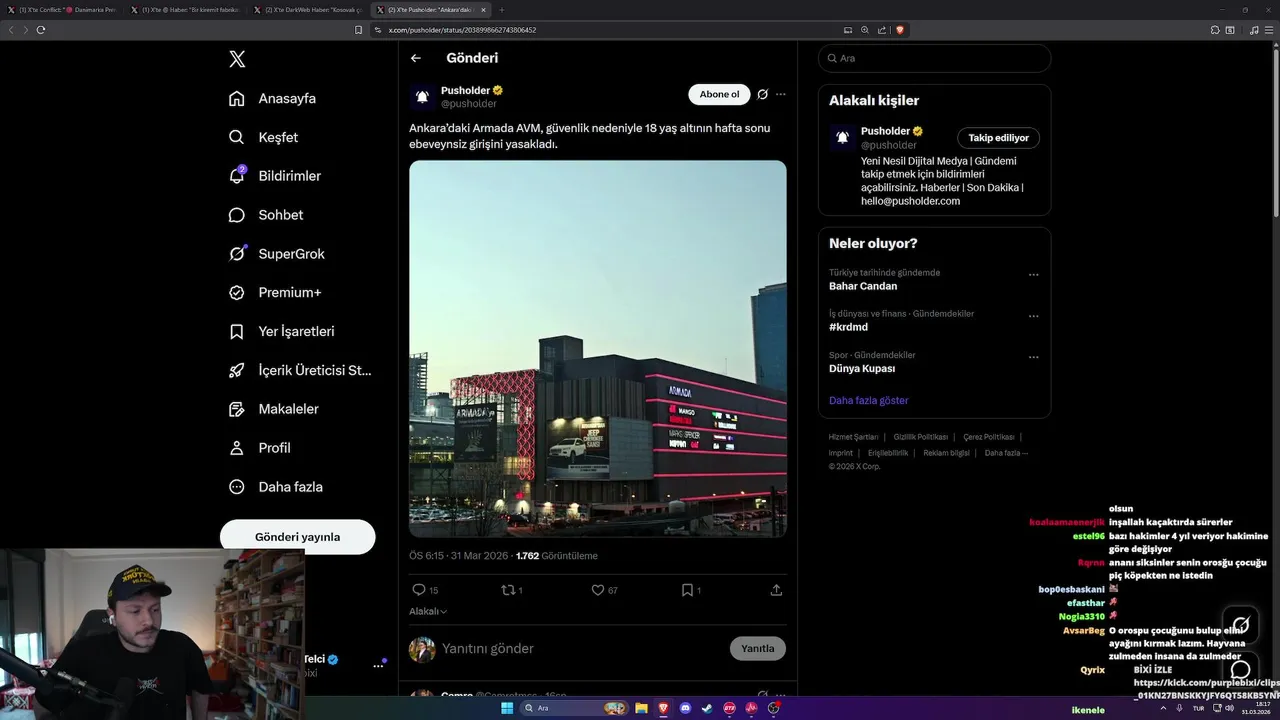Open Discord from the taskbar

pyautogui.click(x=685, y=708)
